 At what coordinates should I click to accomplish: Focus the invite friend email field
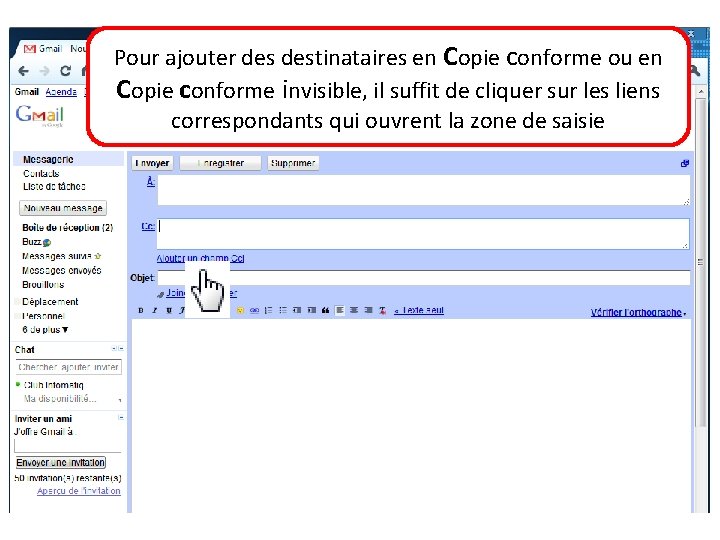(68, 446)
